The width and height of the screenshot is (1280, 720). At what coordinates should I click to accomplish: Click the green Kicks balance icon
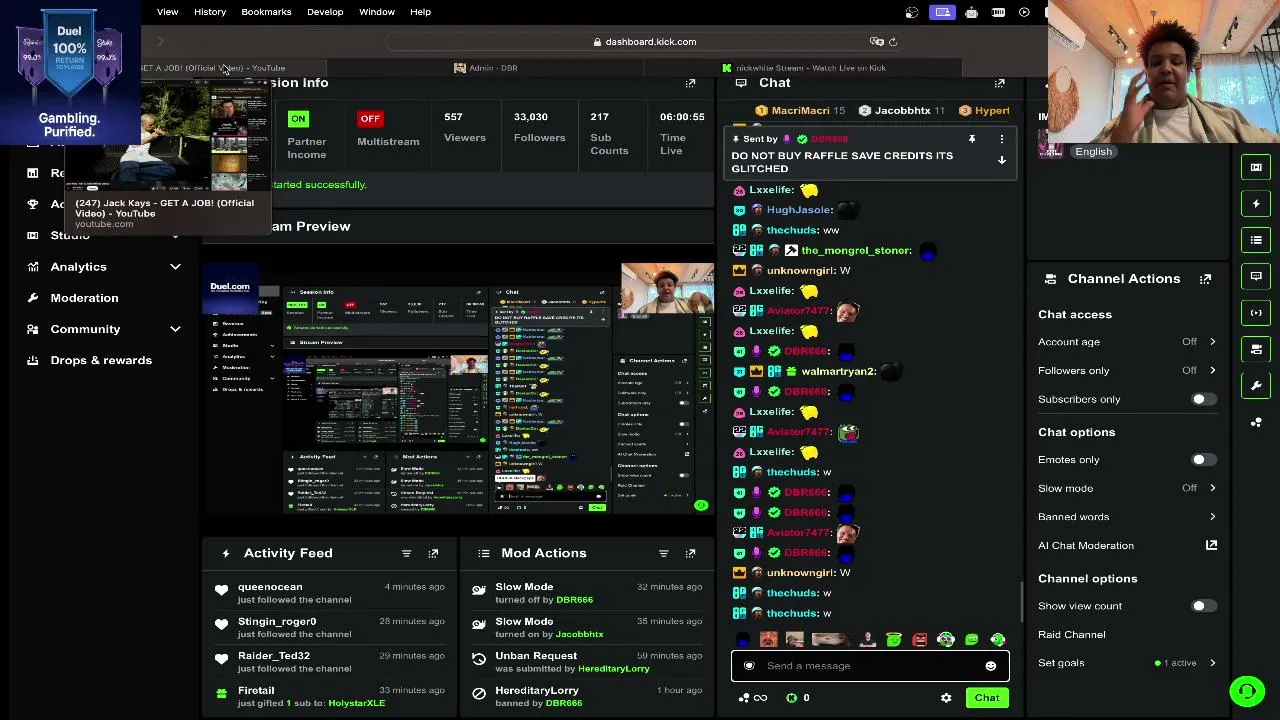(x=791, y=698)
